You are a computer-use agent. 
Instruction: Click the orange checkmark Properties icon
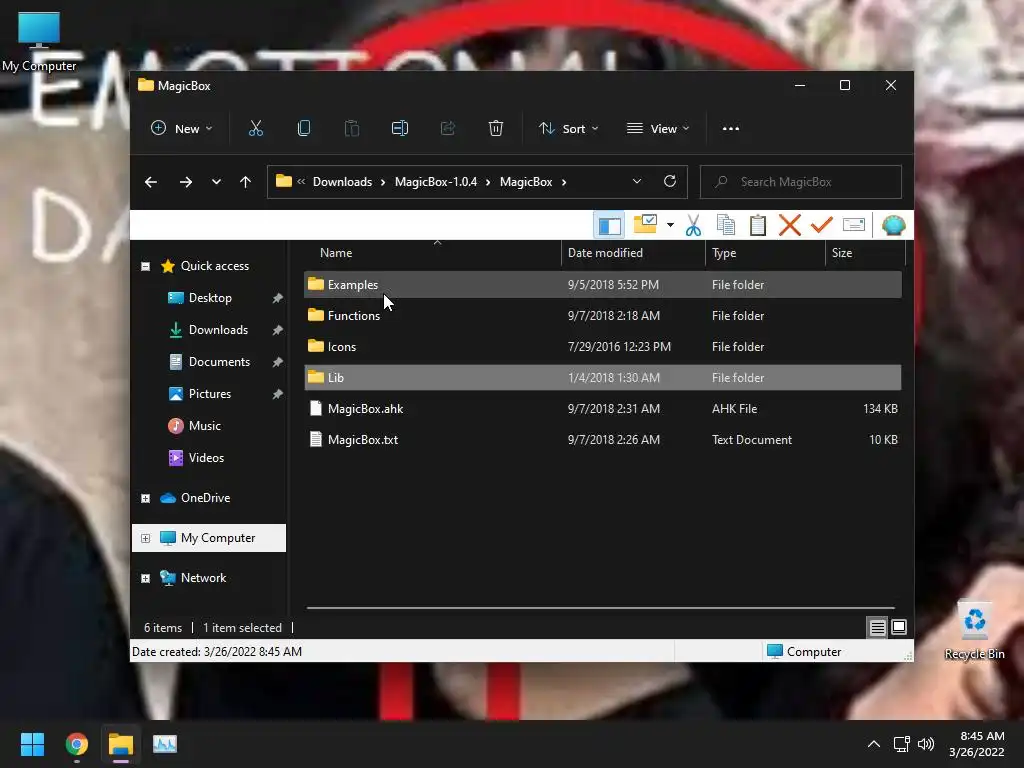tap(822, 225)
